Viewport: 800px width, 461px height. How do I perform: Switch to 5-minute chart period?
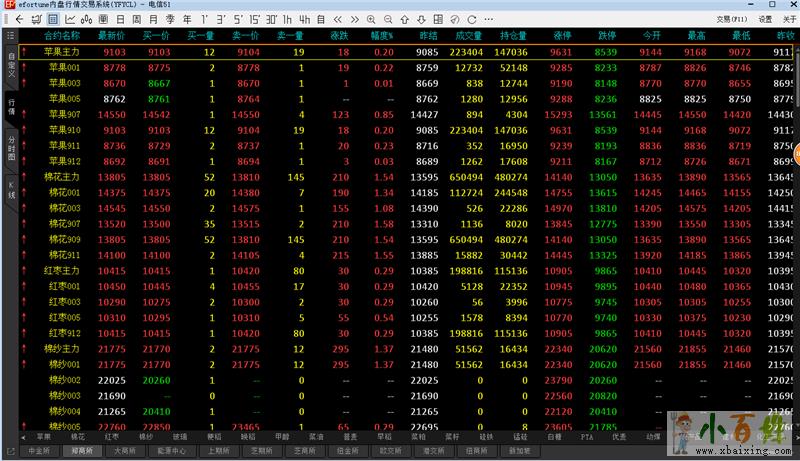(238, 19)
